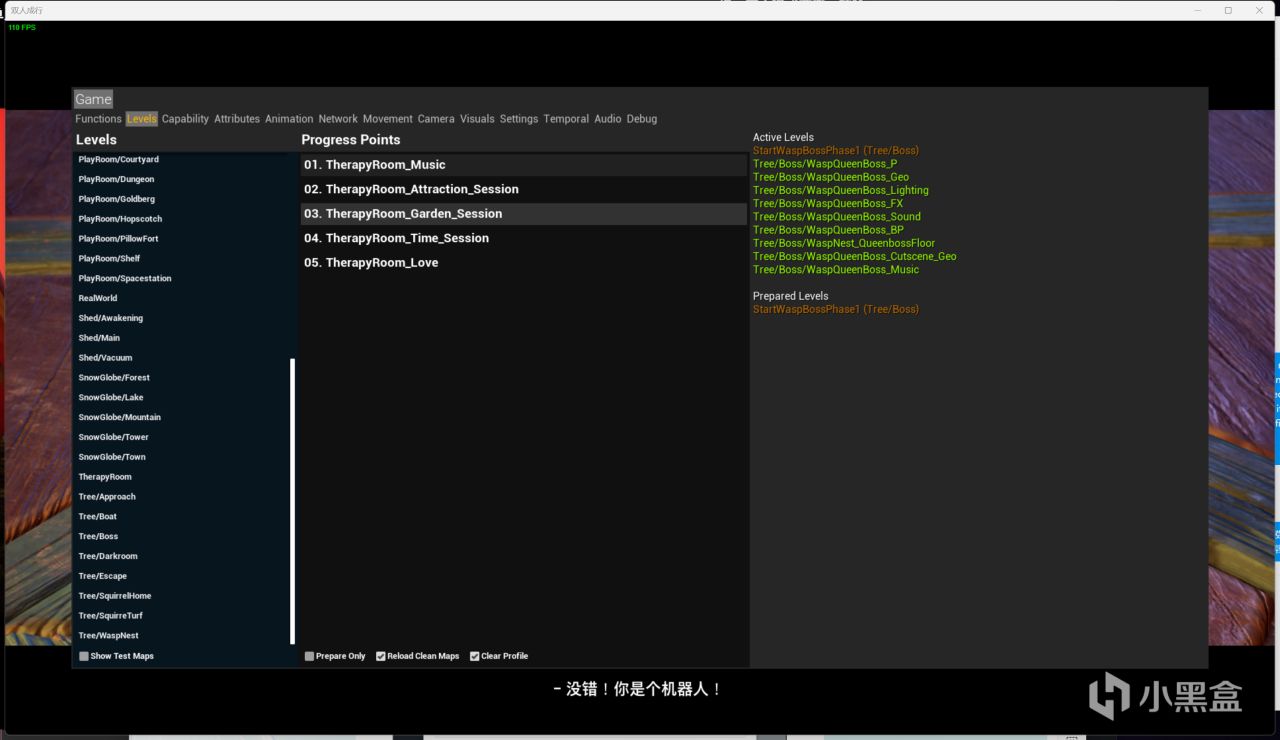This screenshot has height=740, width=1280.
Task: Toggle the Show Test Maps checkbox
Action: [84, 656]
